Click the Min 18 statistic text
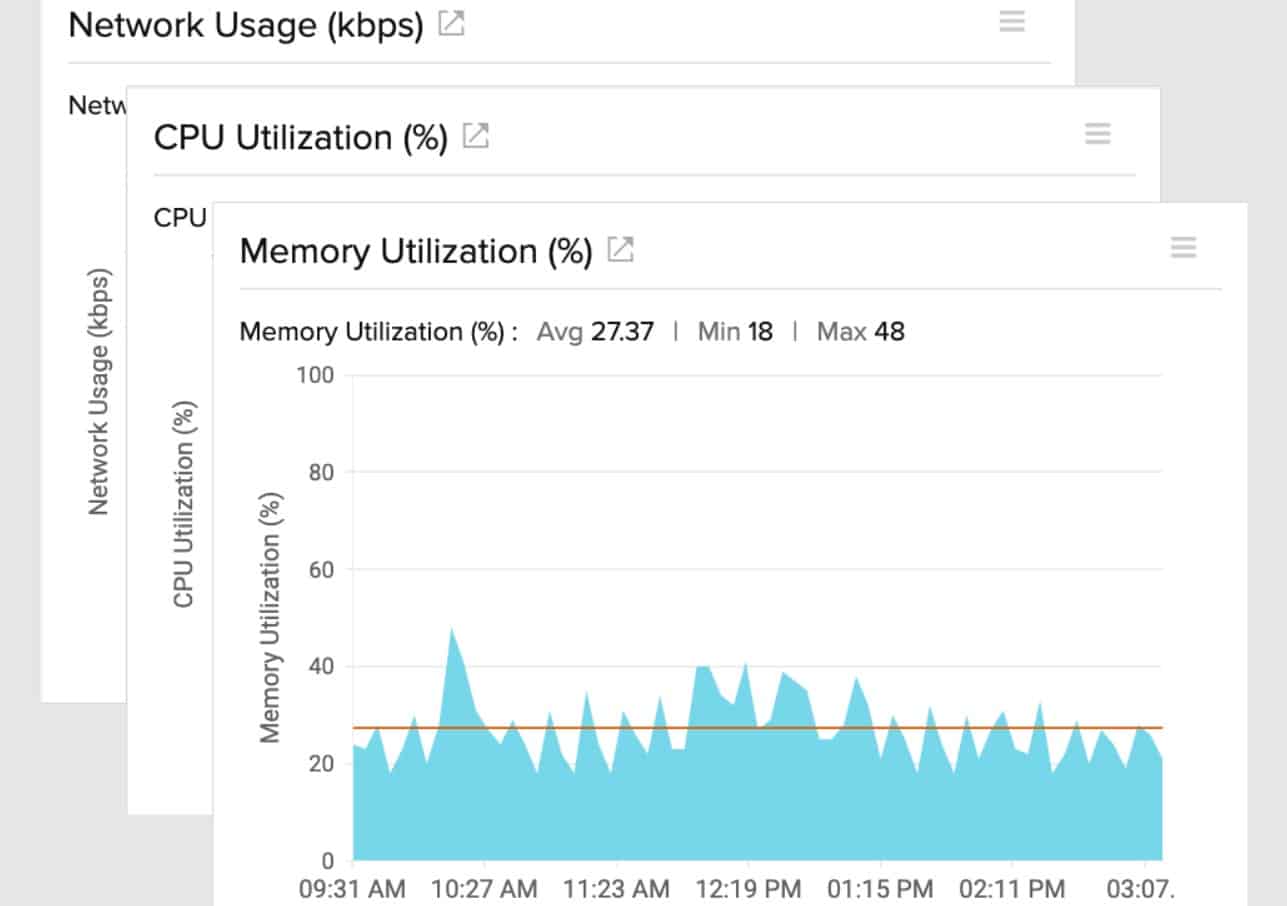This screenshot has width=1287, height=906. click(x=735, y=331)
